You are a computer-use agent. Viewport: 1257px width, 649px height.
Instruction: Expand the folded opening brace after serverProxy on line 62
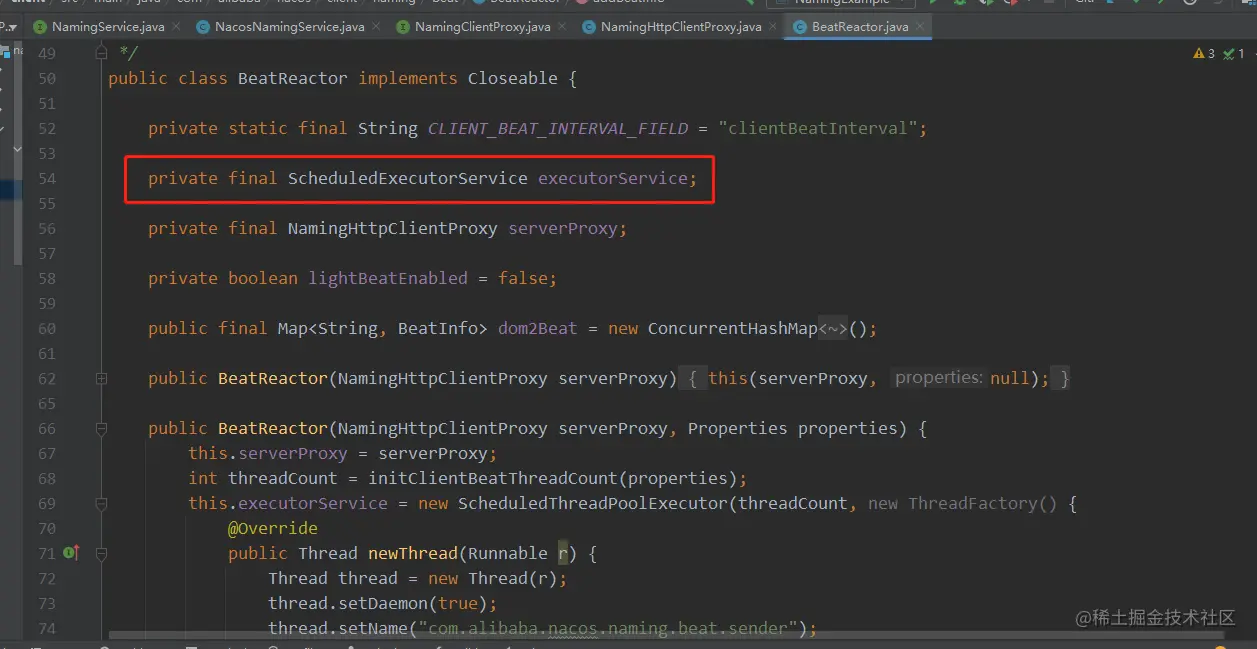click(692, 378)
